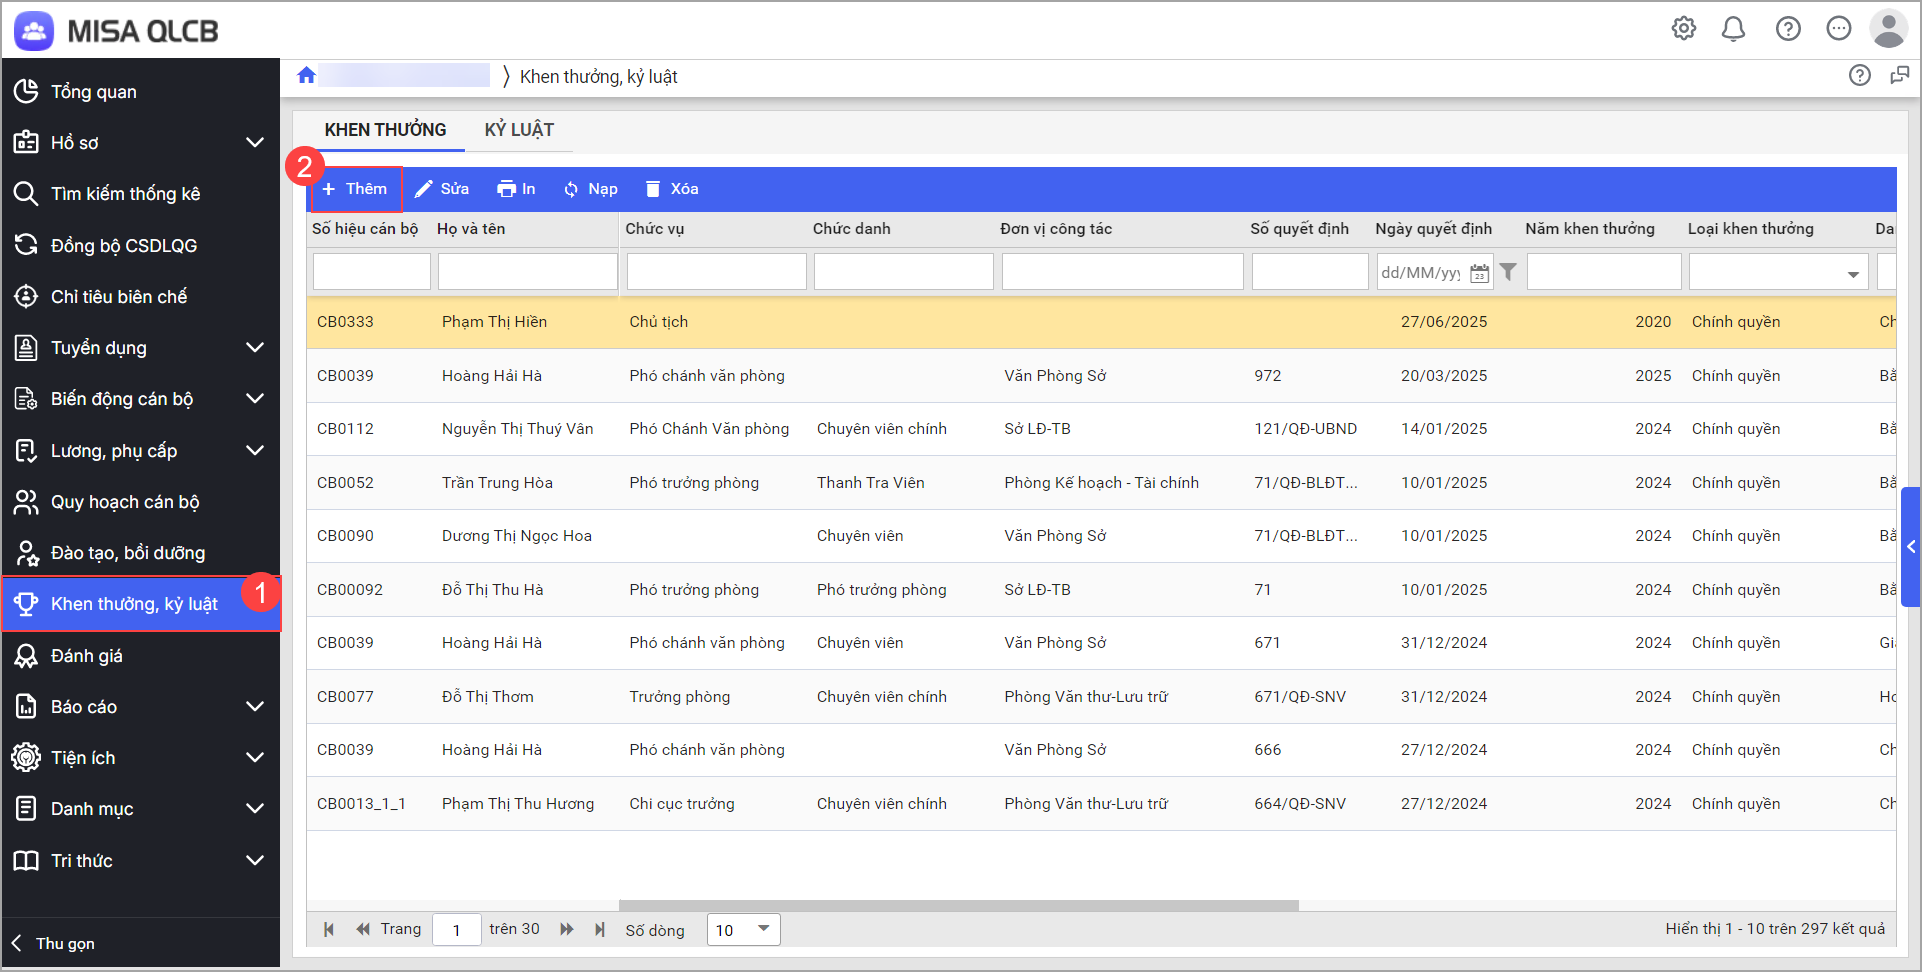The image size is (1922, 972).
Task: Click the Năm khen thưởng filter field
Action: (1604, 272)
